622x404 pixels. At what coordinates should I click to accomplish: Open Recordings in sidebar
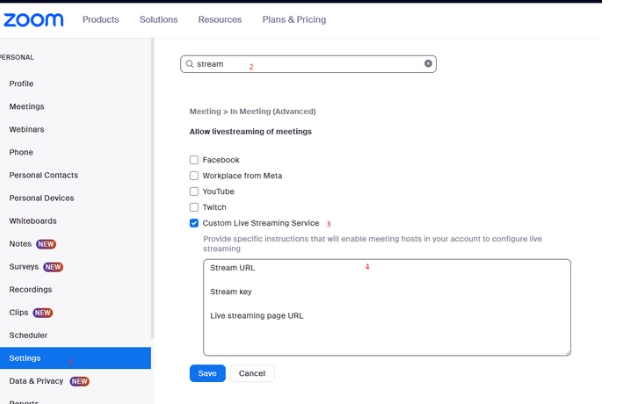31,290
